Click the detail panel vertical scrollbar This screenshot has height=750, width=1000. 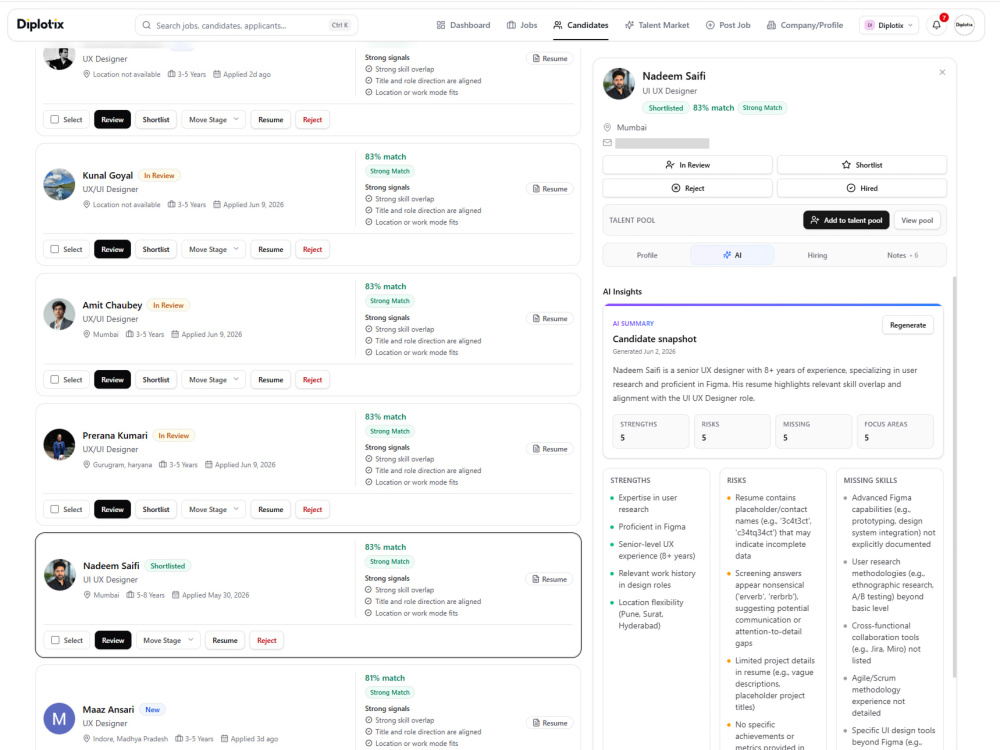[954, 476]
